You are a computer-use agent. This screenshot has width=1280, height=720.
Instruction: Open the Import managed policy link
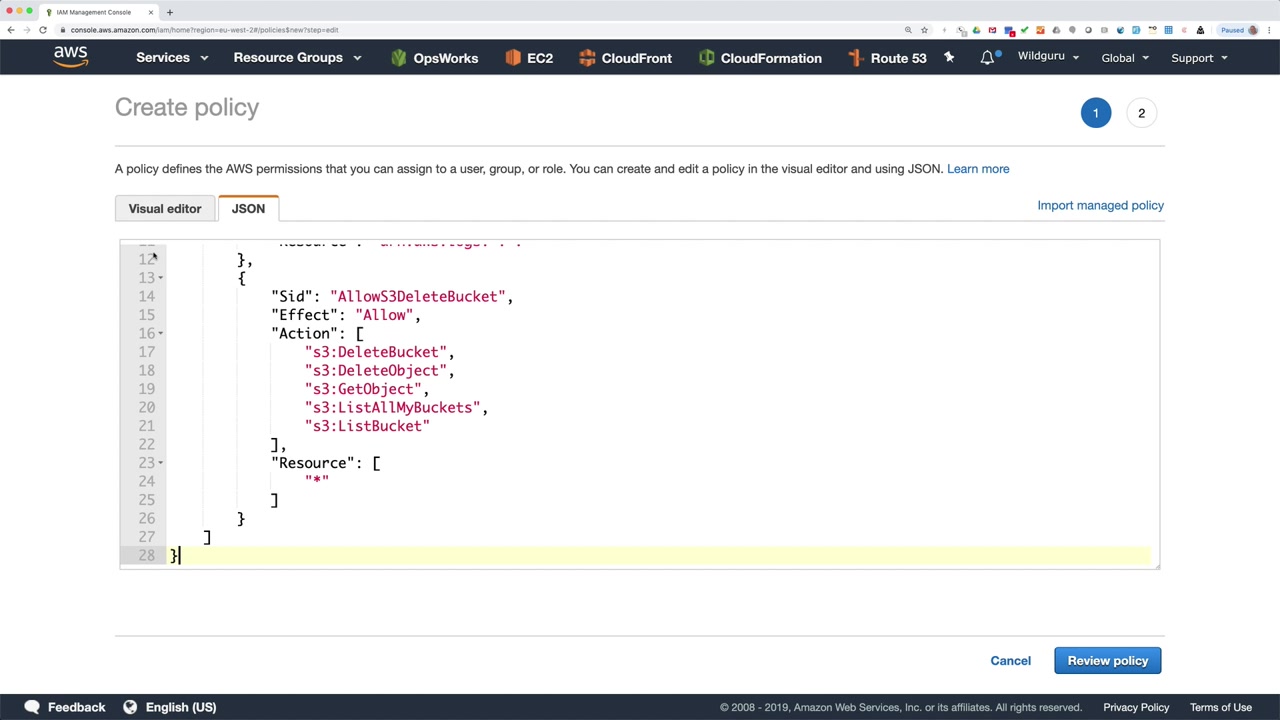point(1100,205)
